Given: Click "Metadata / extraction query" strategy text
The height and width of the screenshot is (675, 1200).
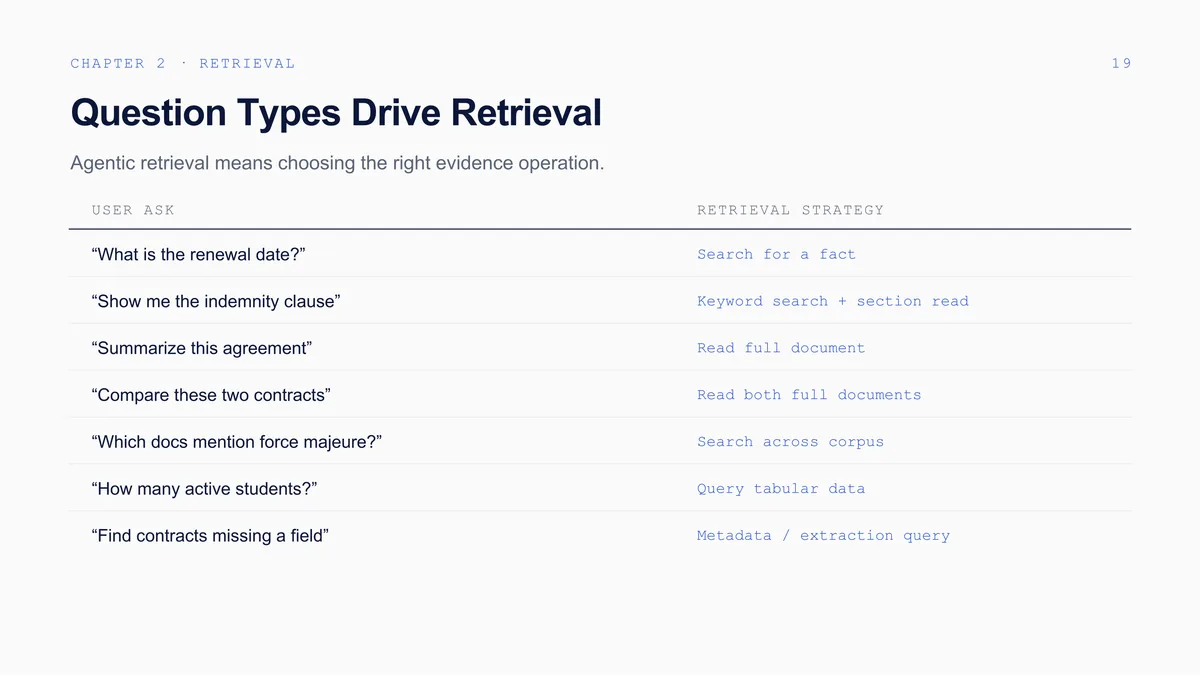Looking at the screenshot, I should (x=823, y=536).
